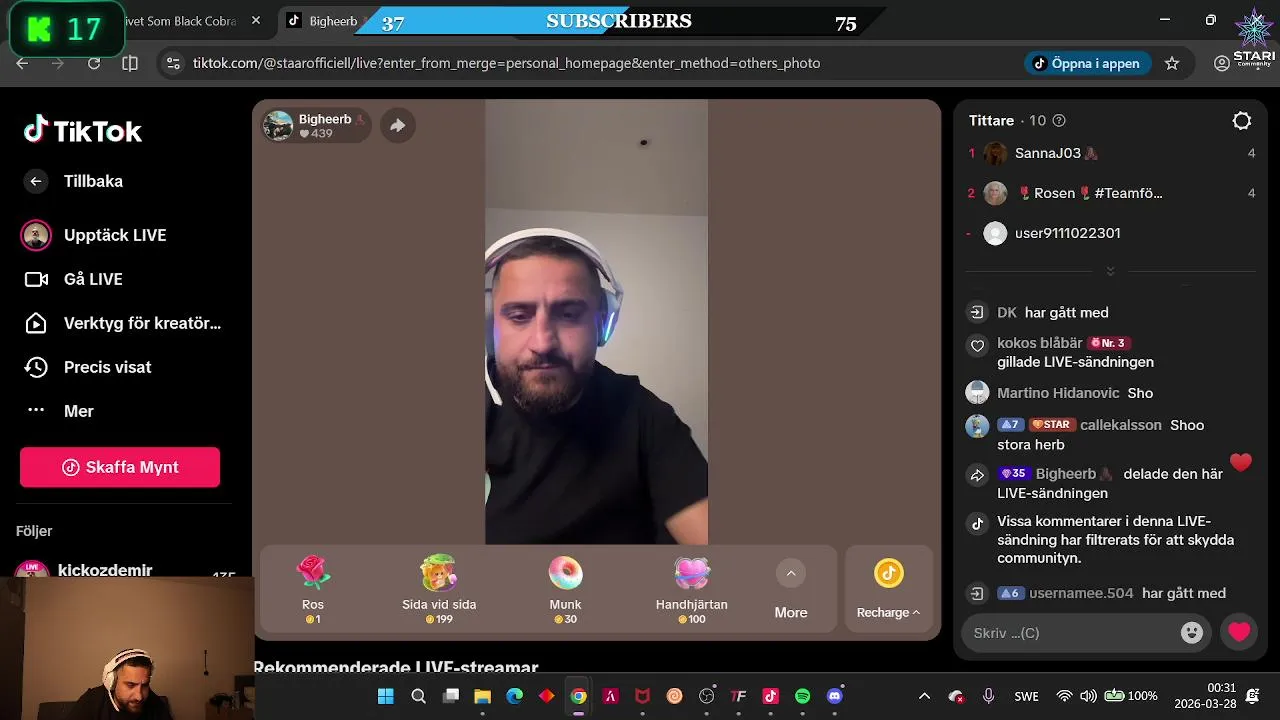Expand the viewer list chevron

pos(1110,271)
